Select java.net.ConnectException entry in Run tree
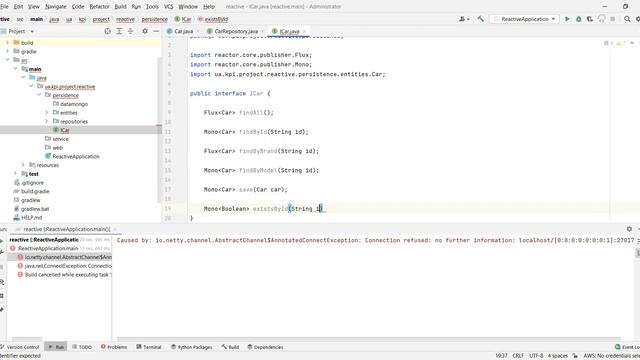The image size is (640, 360). pyautogui.click(x=64, y=266)
